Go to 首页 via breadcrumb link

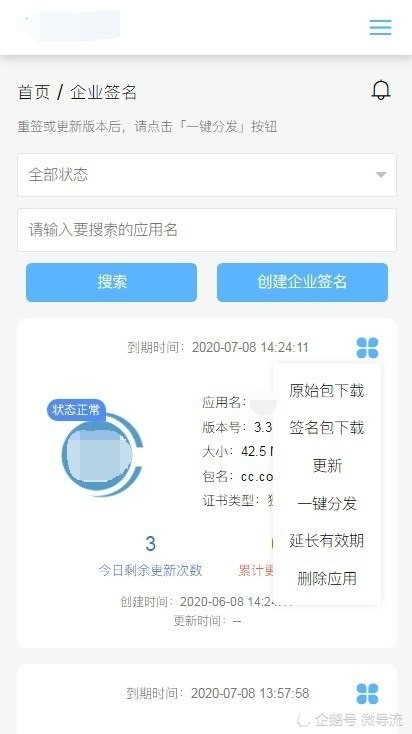tap(34, 92)
